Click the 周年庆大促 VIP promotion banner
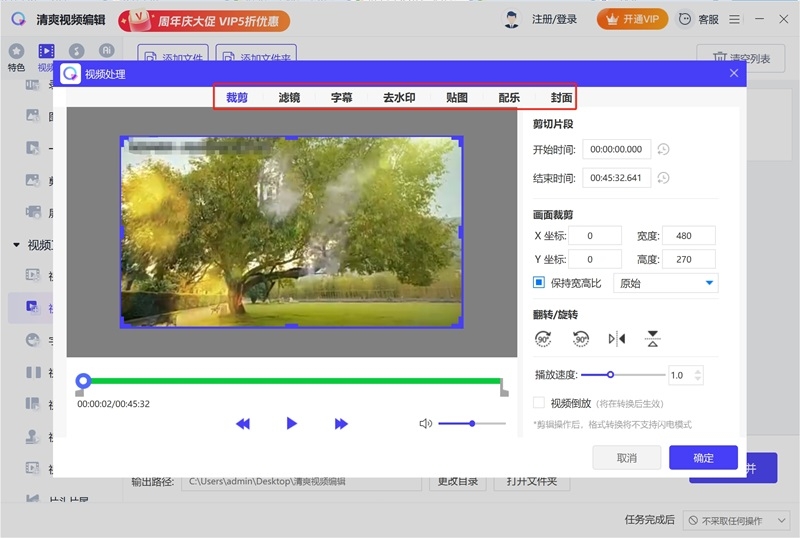This screenshot has height=538, width=800. coord(204,21)
